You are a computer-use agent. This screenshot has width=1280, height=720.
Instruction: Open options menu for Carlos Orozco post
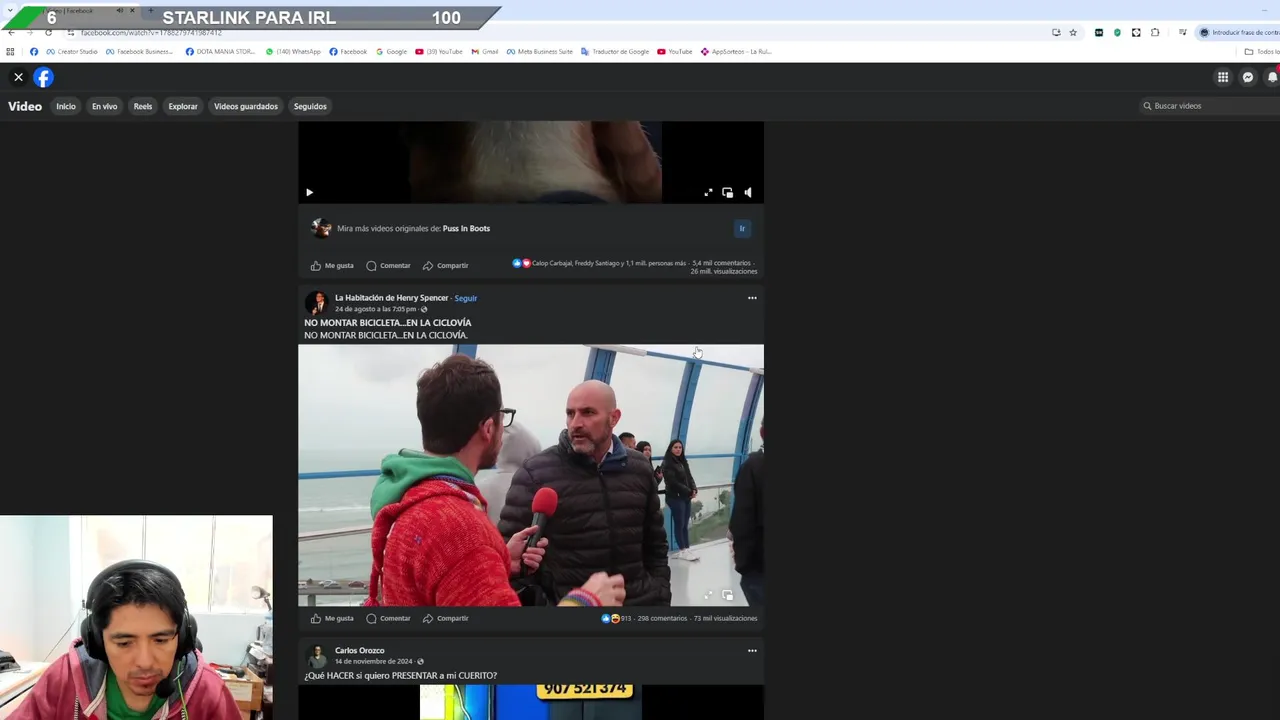click(x=752, y=651)
